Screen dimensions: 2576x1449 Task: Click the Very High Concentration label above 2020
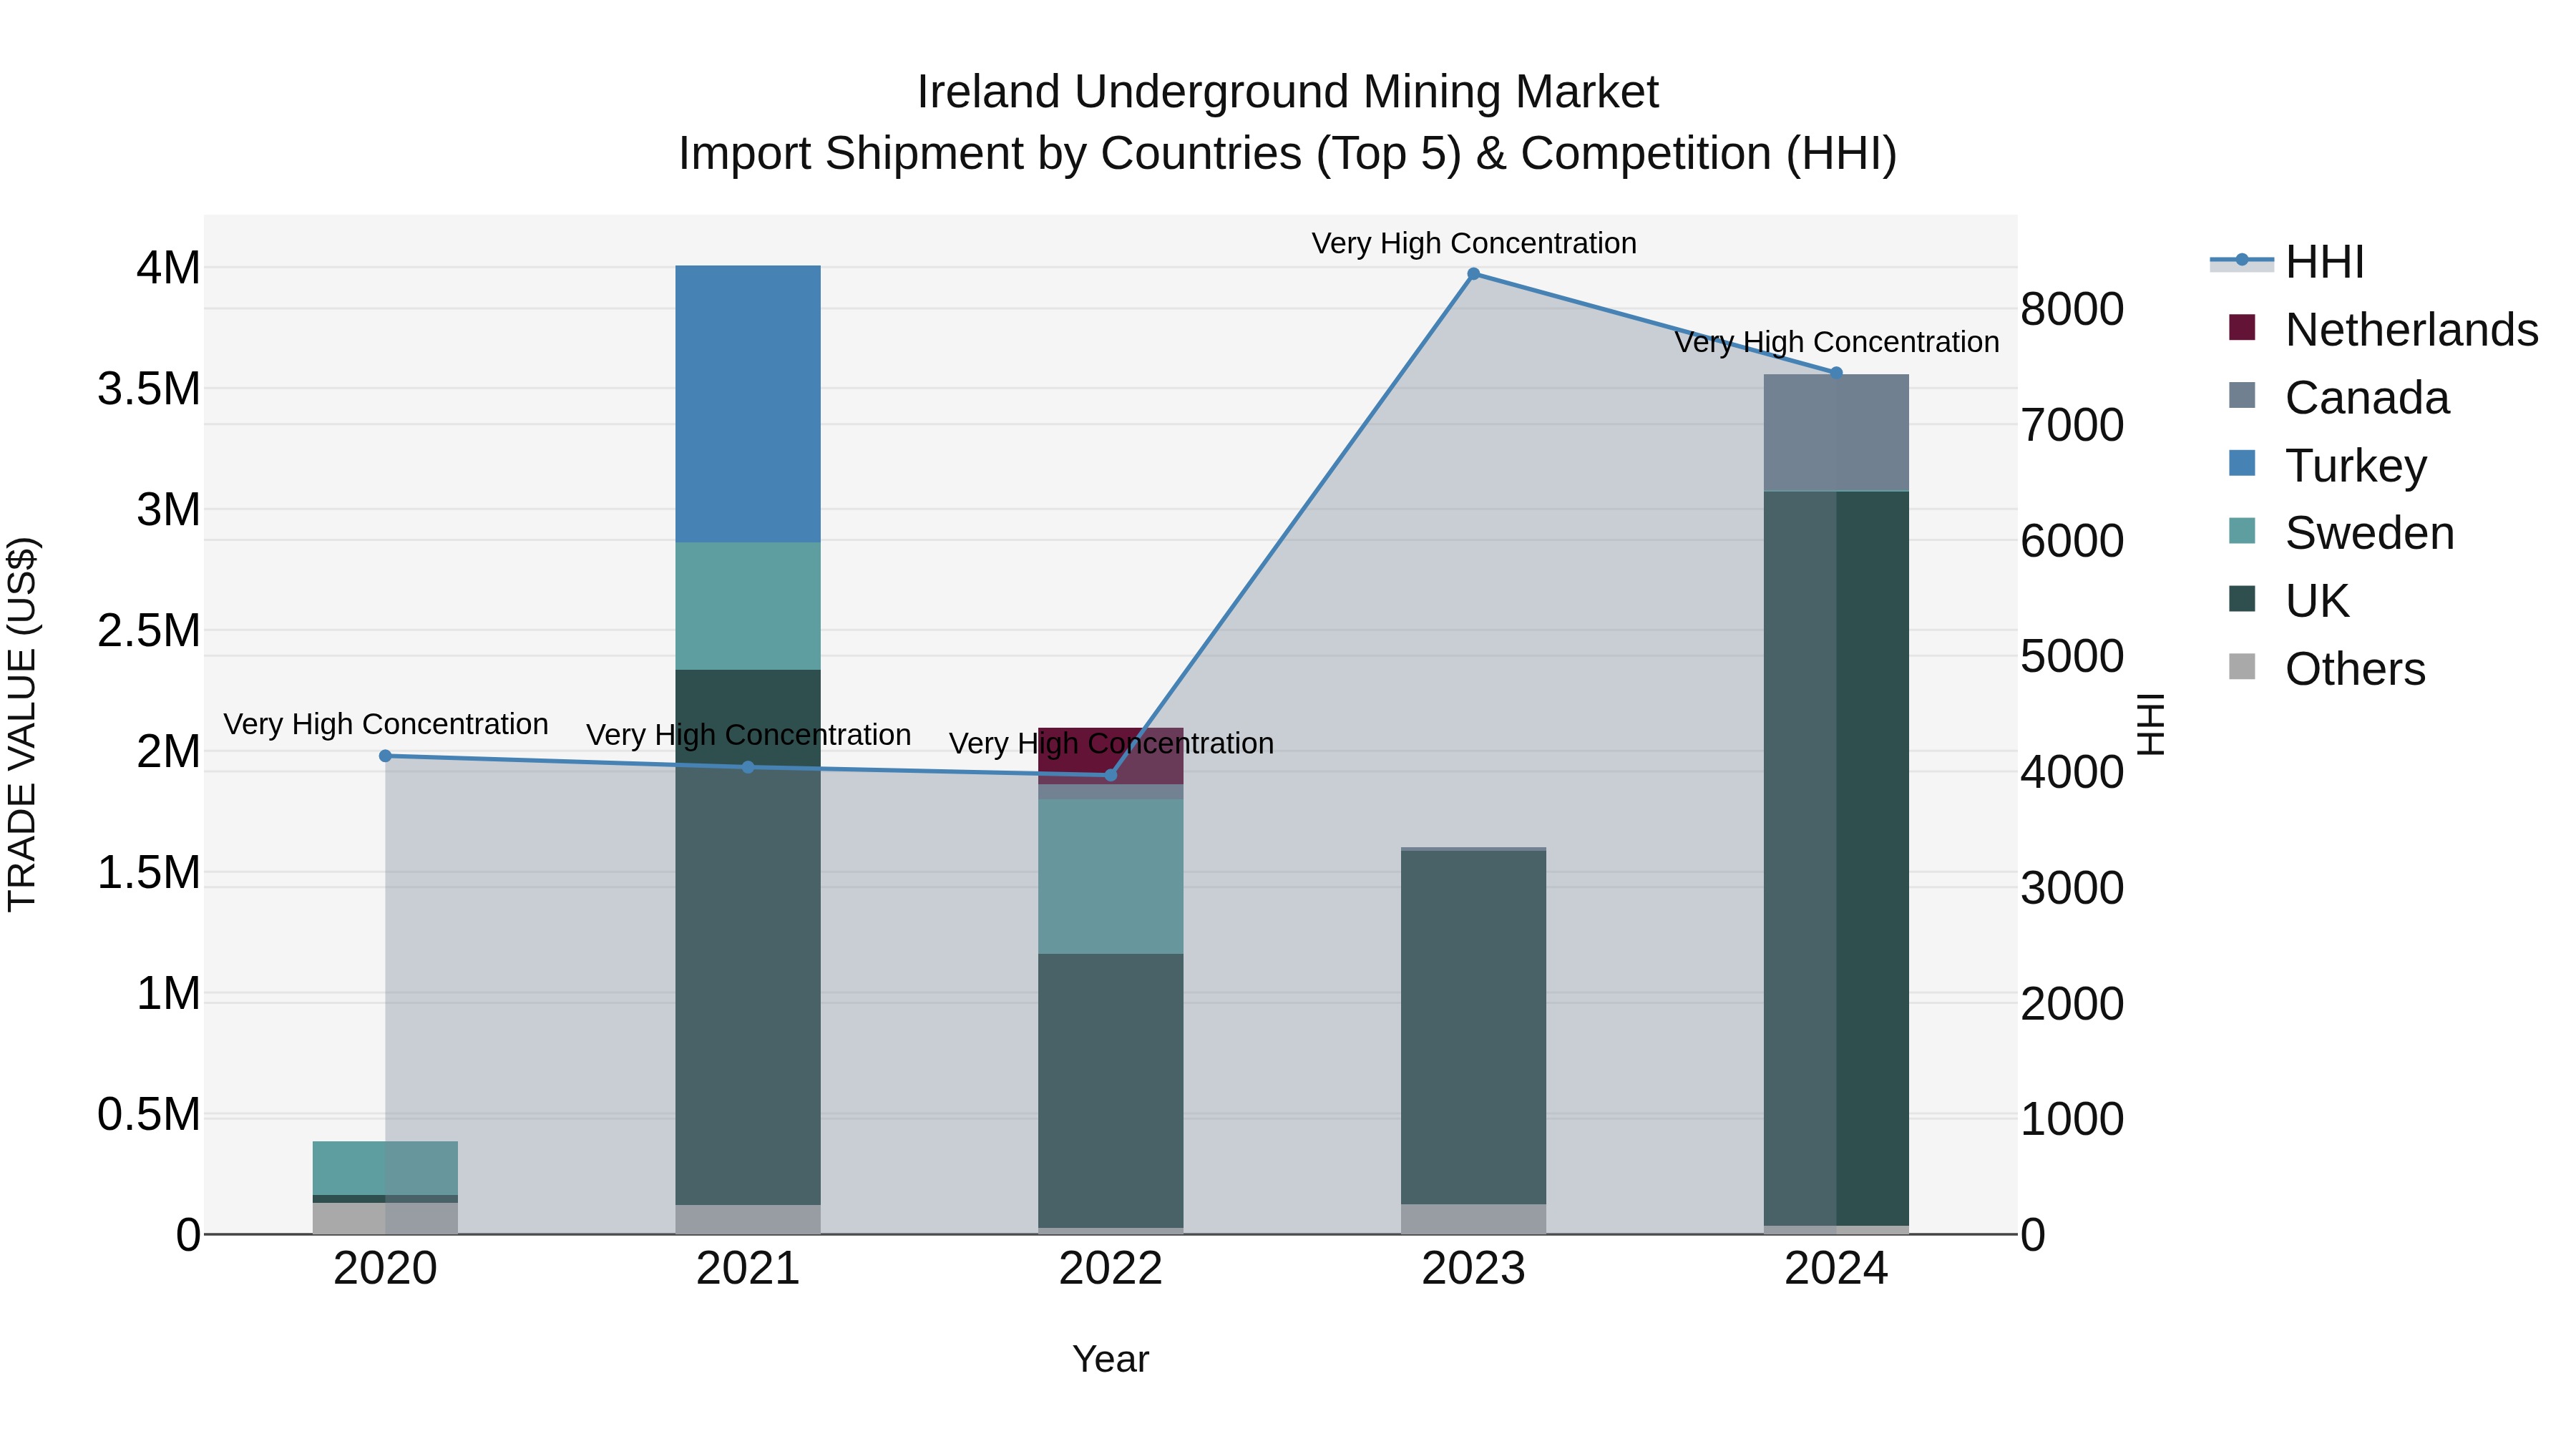pos(386,724)
